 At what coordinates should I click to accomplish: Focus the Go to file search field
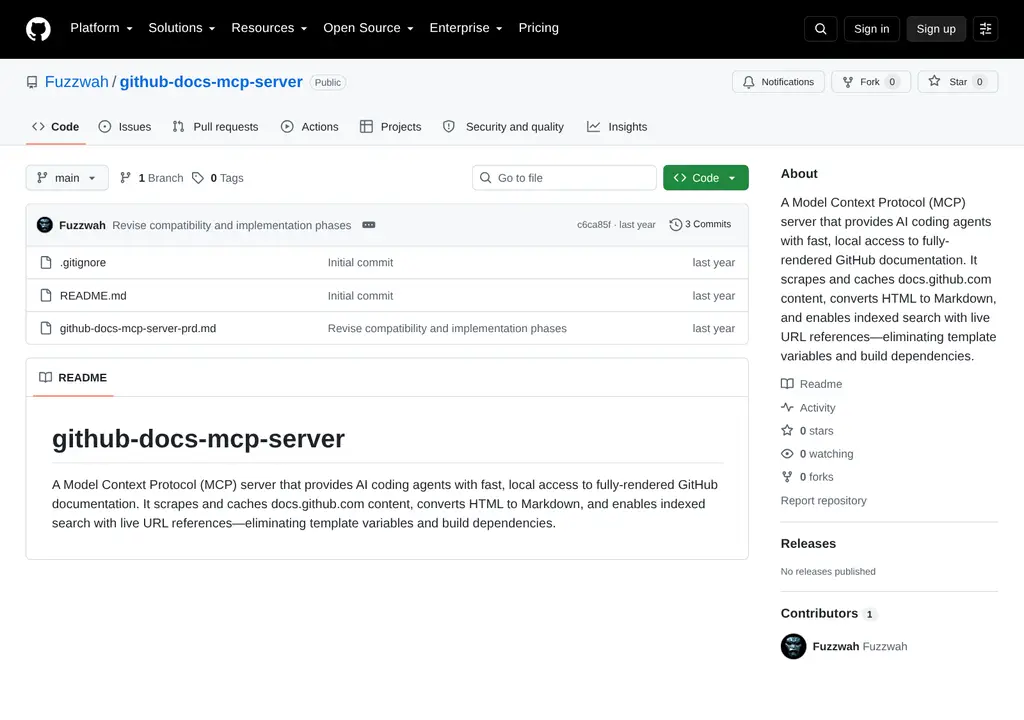(564, 178)
